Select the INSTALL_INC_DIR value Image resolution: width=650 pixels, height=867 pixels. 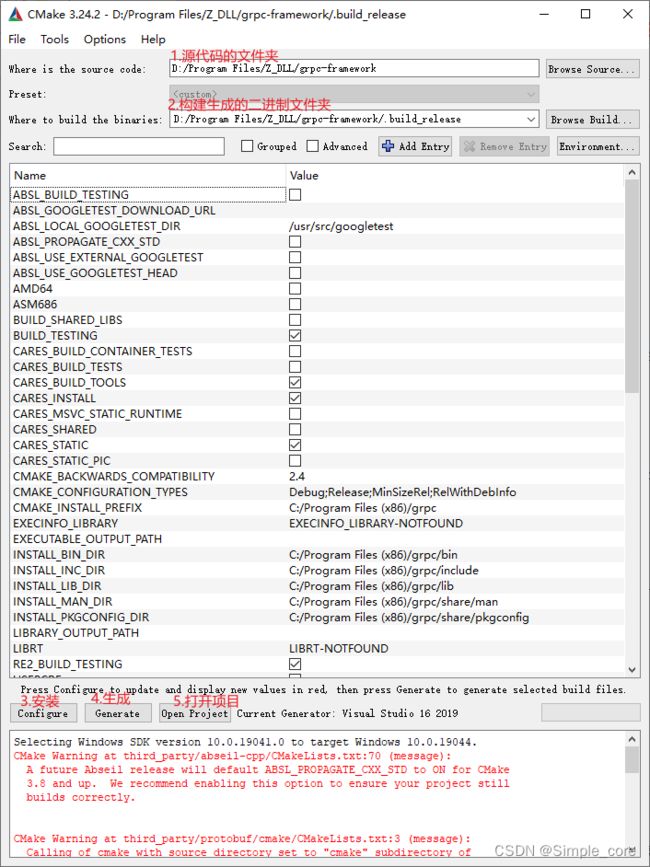pyautogui.click(x=384, y=570)
